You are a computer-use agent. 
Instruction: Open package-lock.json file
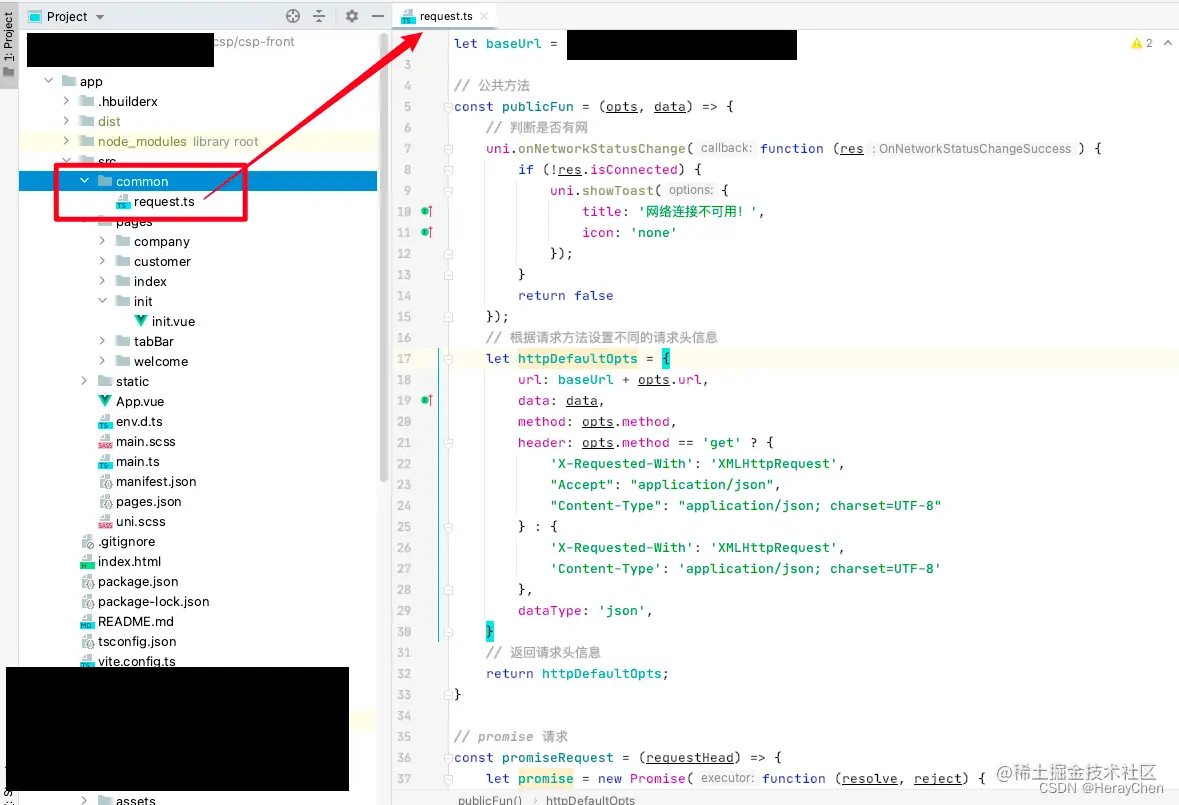153,601
